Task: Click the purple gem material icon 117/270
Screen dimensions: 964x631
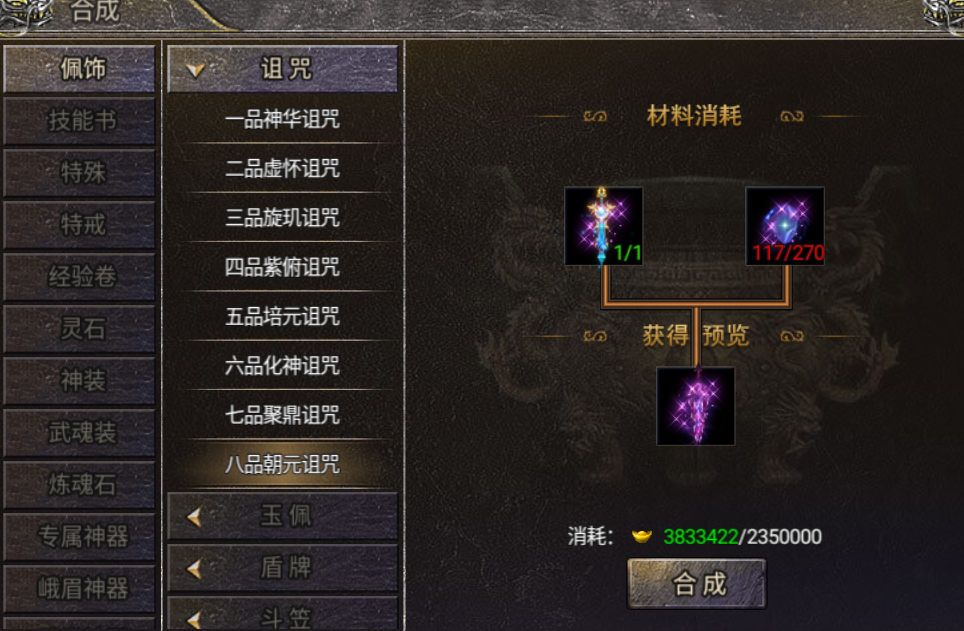Action: pyautogui.click(x=784, y=226)
